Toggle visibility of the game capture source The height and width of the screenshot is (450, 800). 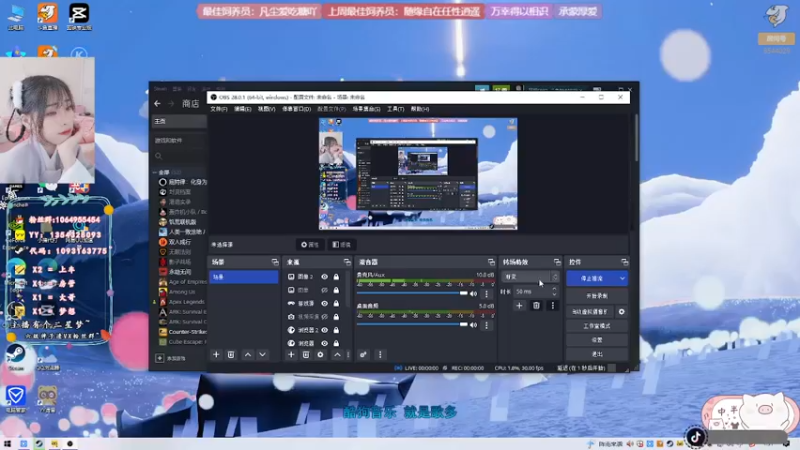tap(324, 303)
